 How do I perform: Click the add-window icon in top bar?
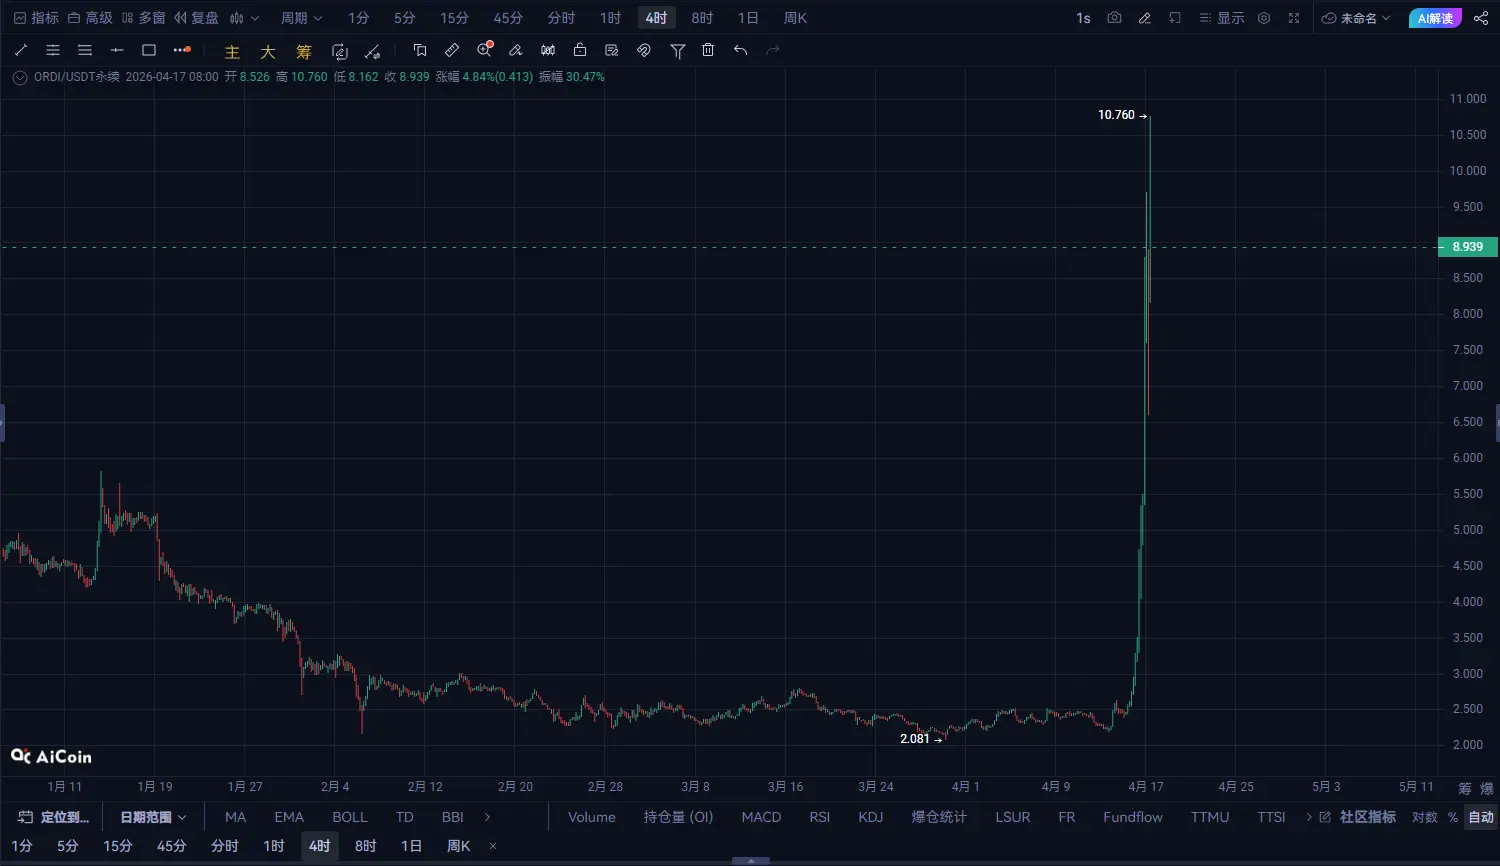(x=1175, y=18)
